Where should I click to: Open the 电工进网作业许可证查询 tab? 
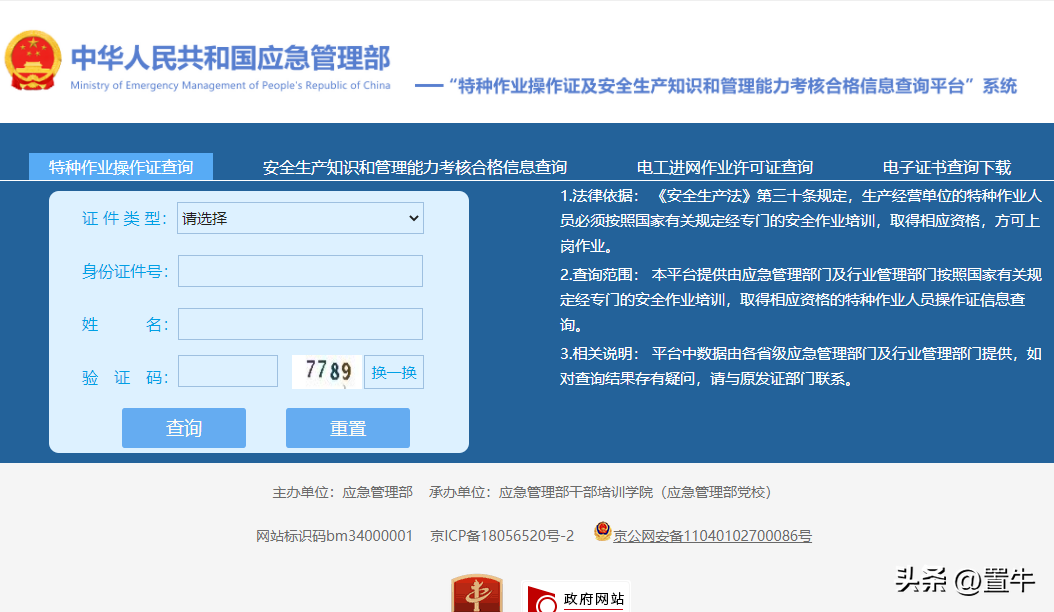(x=725, y=167)
